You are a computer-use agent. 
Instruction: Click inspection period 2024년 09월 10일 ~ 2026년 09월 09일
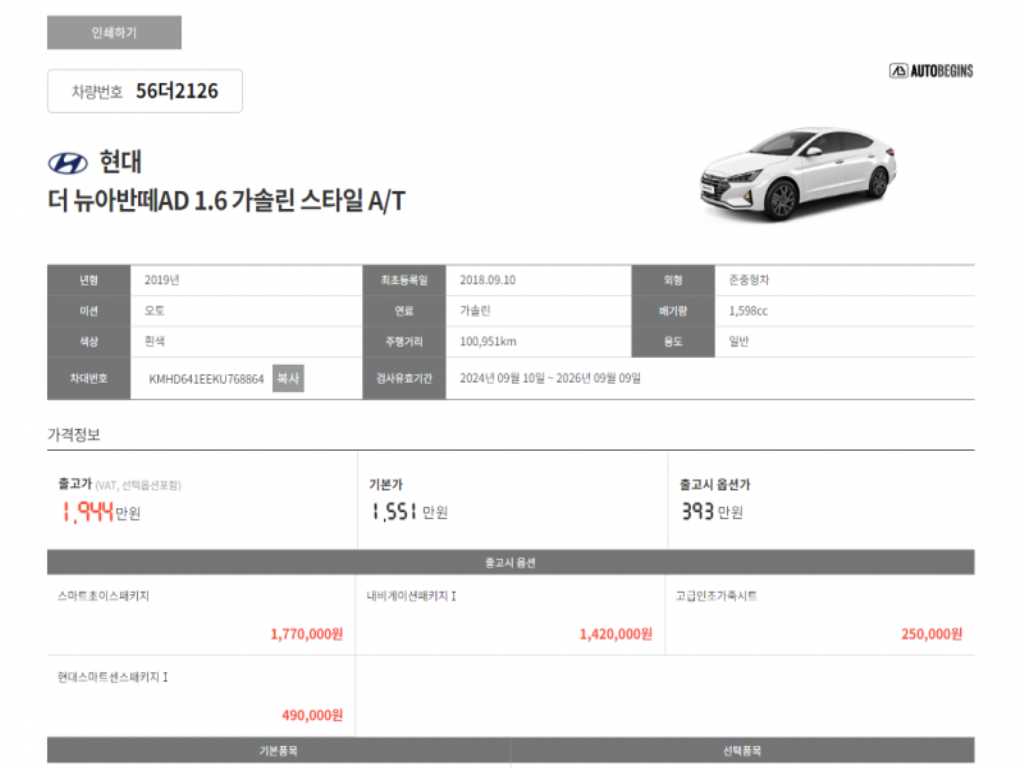(x=550, y=378)
